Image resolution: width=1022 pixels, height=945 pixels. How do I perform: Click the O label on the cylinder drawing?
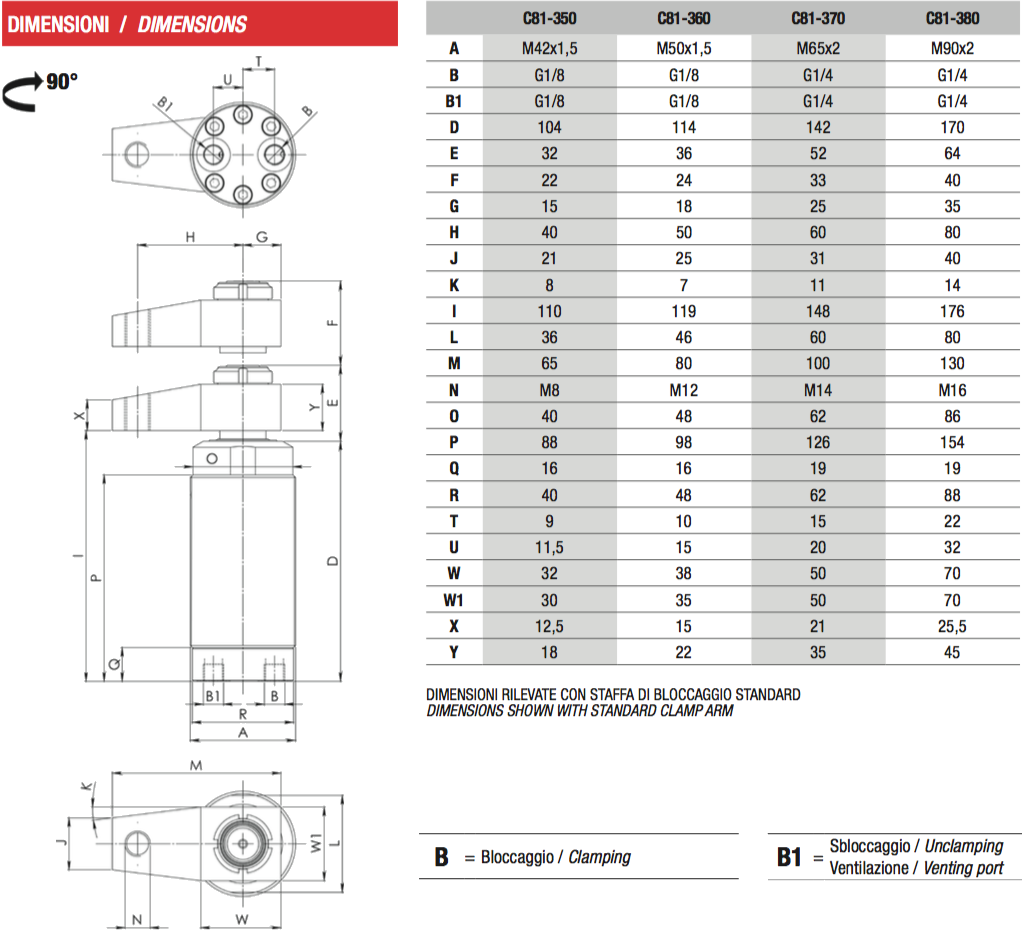tap(212, 459)
